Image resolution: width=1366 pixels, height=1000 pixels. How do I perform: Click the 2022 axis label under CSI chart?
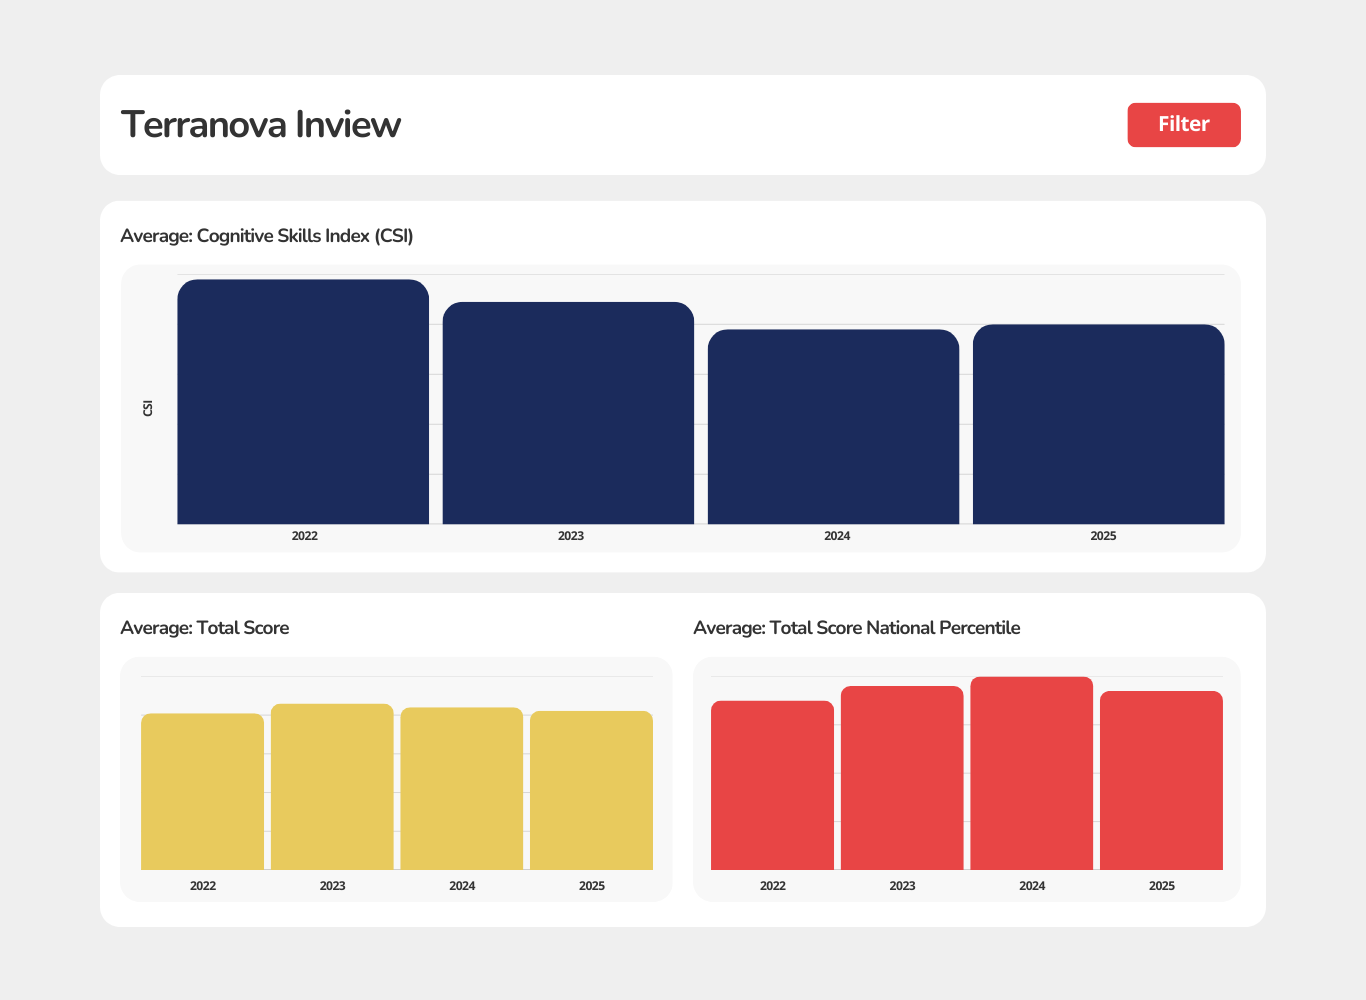[x=305, y=536]
